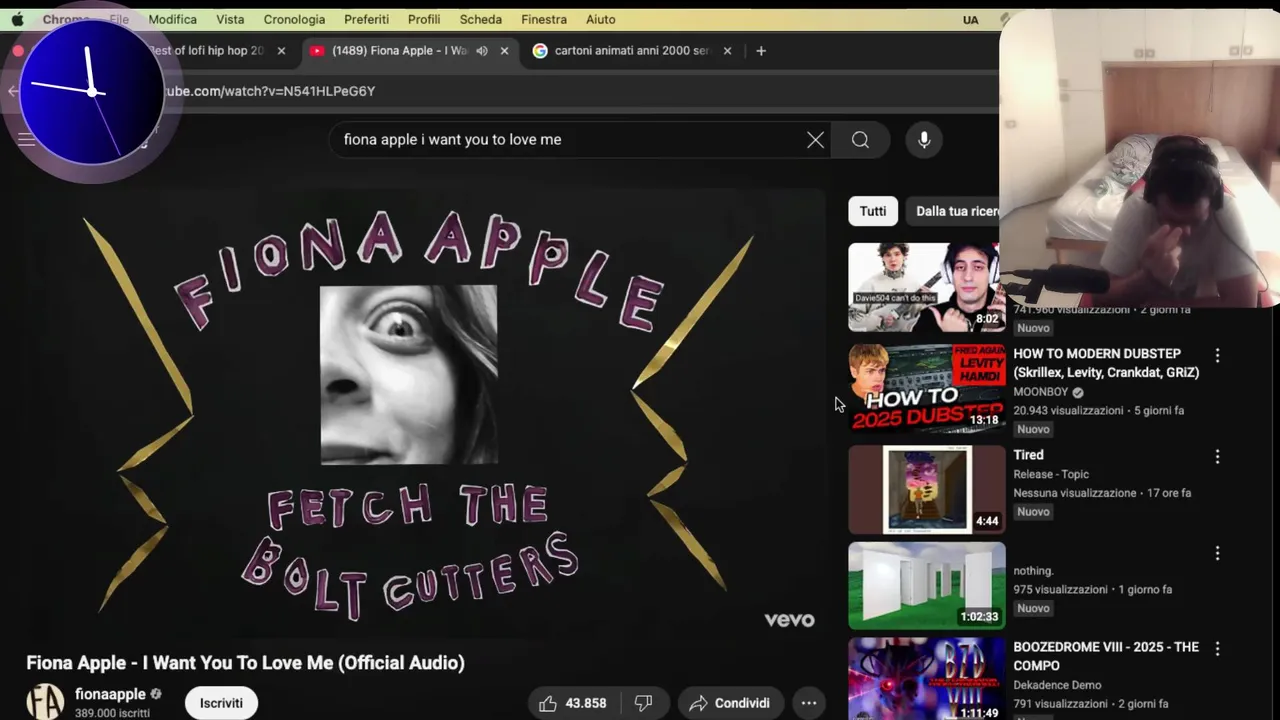This screenshot has height=720, width=1280.
Task: Mute the Fiona Apple tab audio icon
Action: point(482,50)
